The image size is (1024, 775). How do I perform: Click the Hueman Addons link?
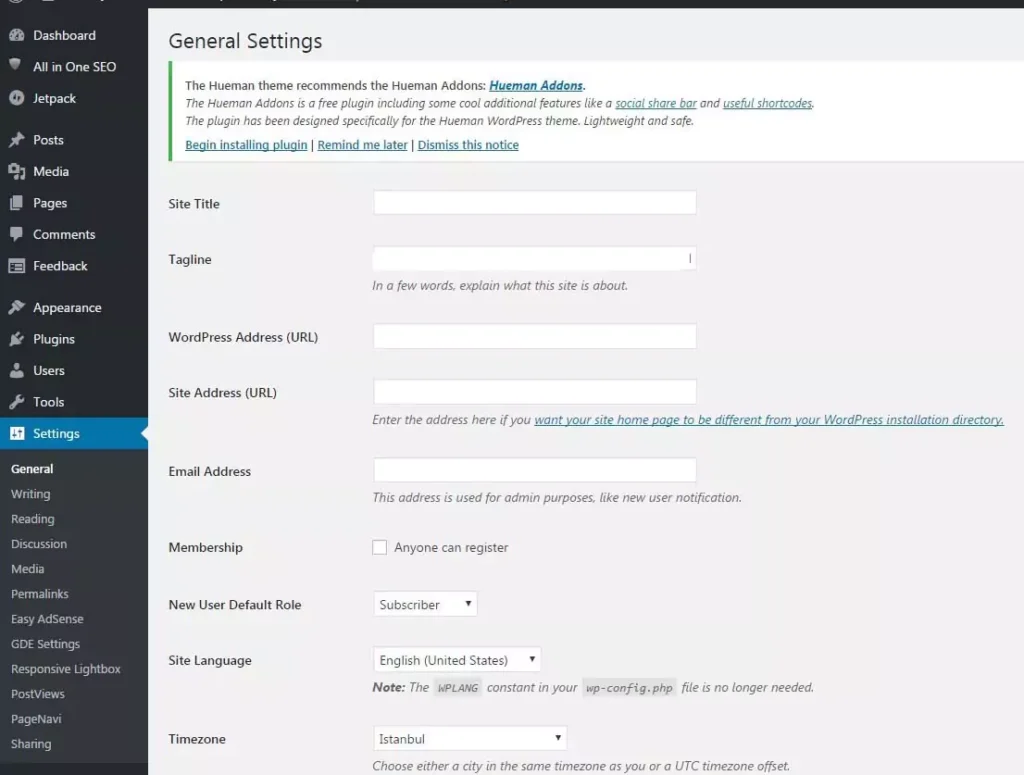click(536, 86)
